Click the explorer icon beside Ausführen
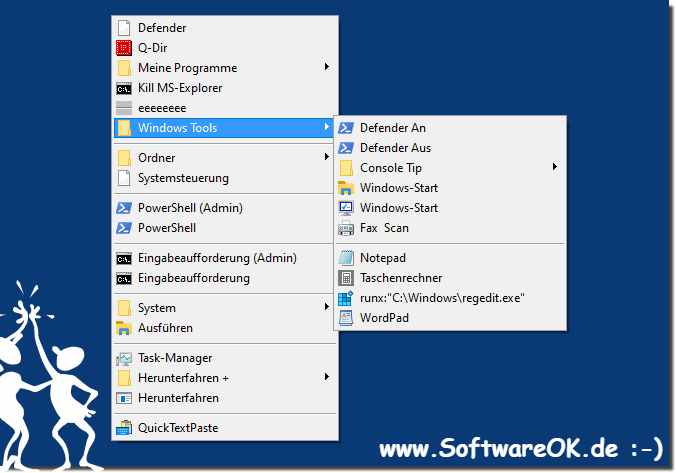Viewport: 676px width, 473px height. click(124, 328)
